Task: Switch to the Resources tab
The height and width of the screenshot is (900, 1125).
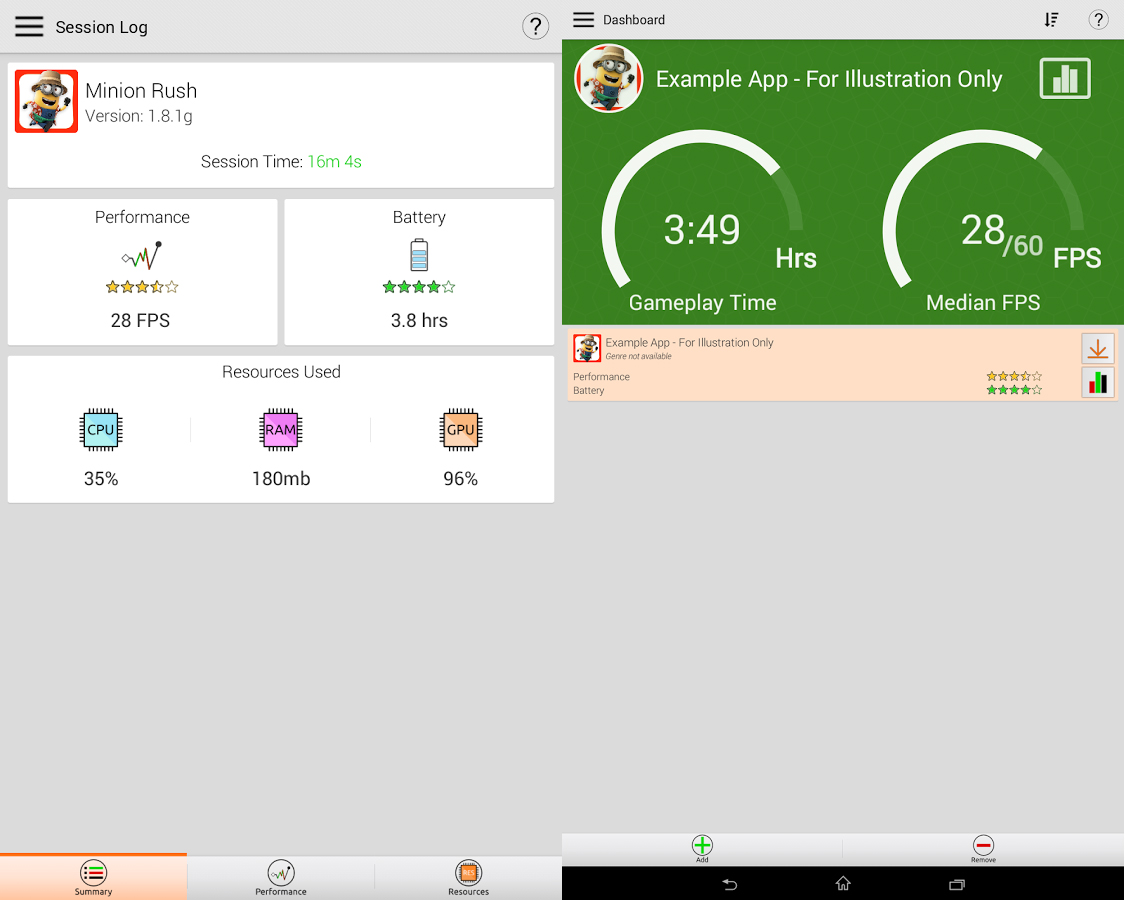Action: 468,877
